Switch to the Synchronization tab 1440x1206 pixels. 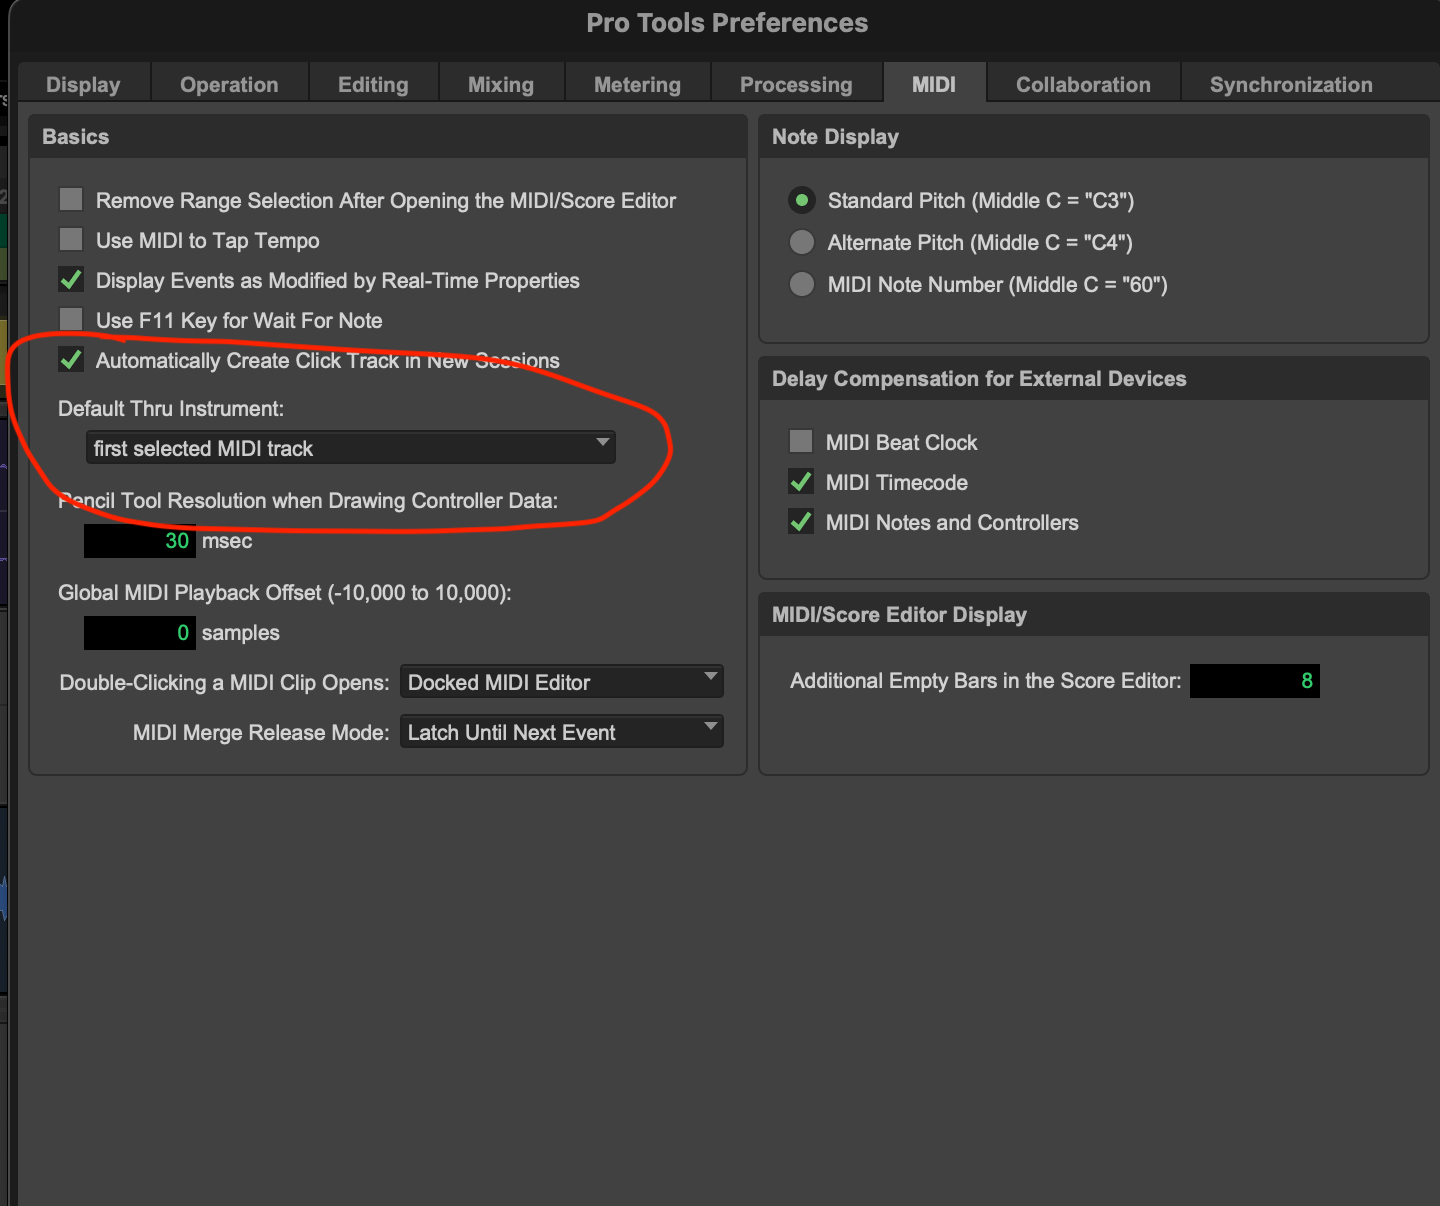click(x=1291, y=84)
